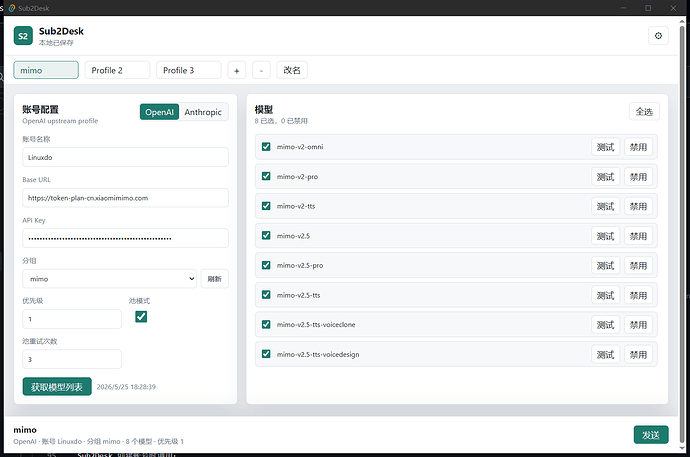Uncheck the mimo-v2-omni model checkbox
The image size is (690, 457).
(x=266, y=146)
